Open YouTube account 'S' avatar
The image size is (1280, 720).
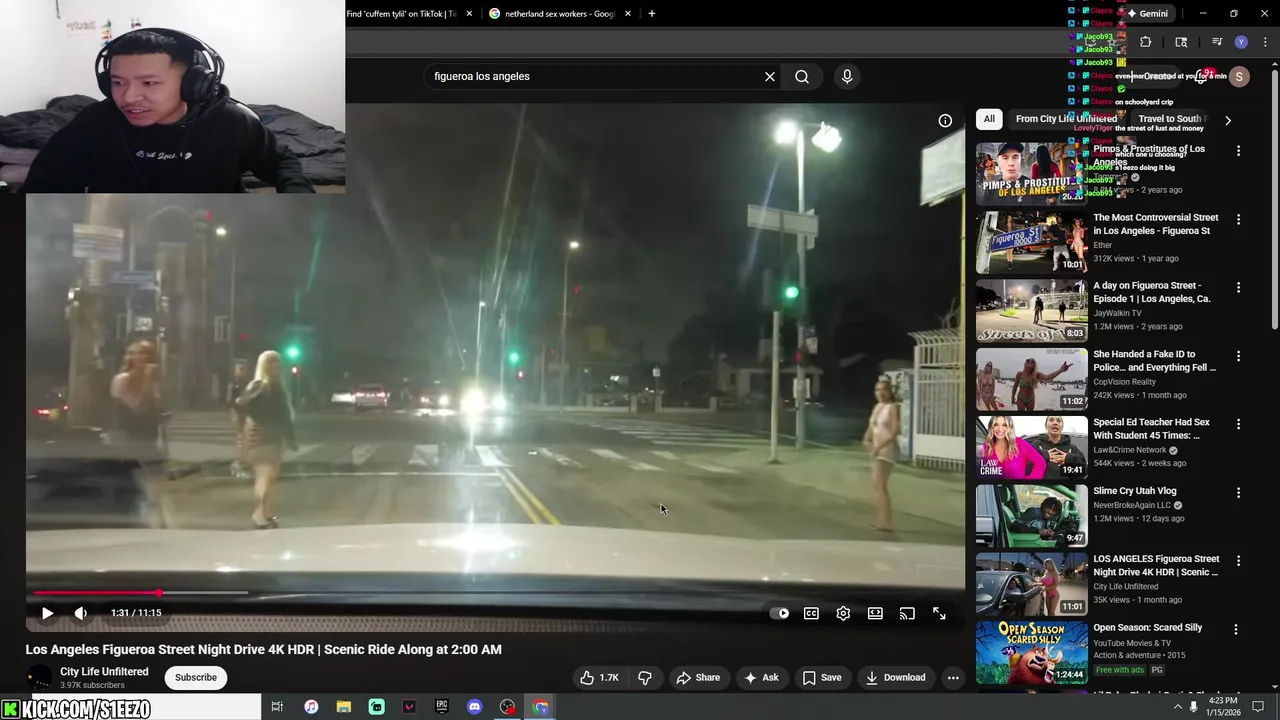tap(1239, 77)
